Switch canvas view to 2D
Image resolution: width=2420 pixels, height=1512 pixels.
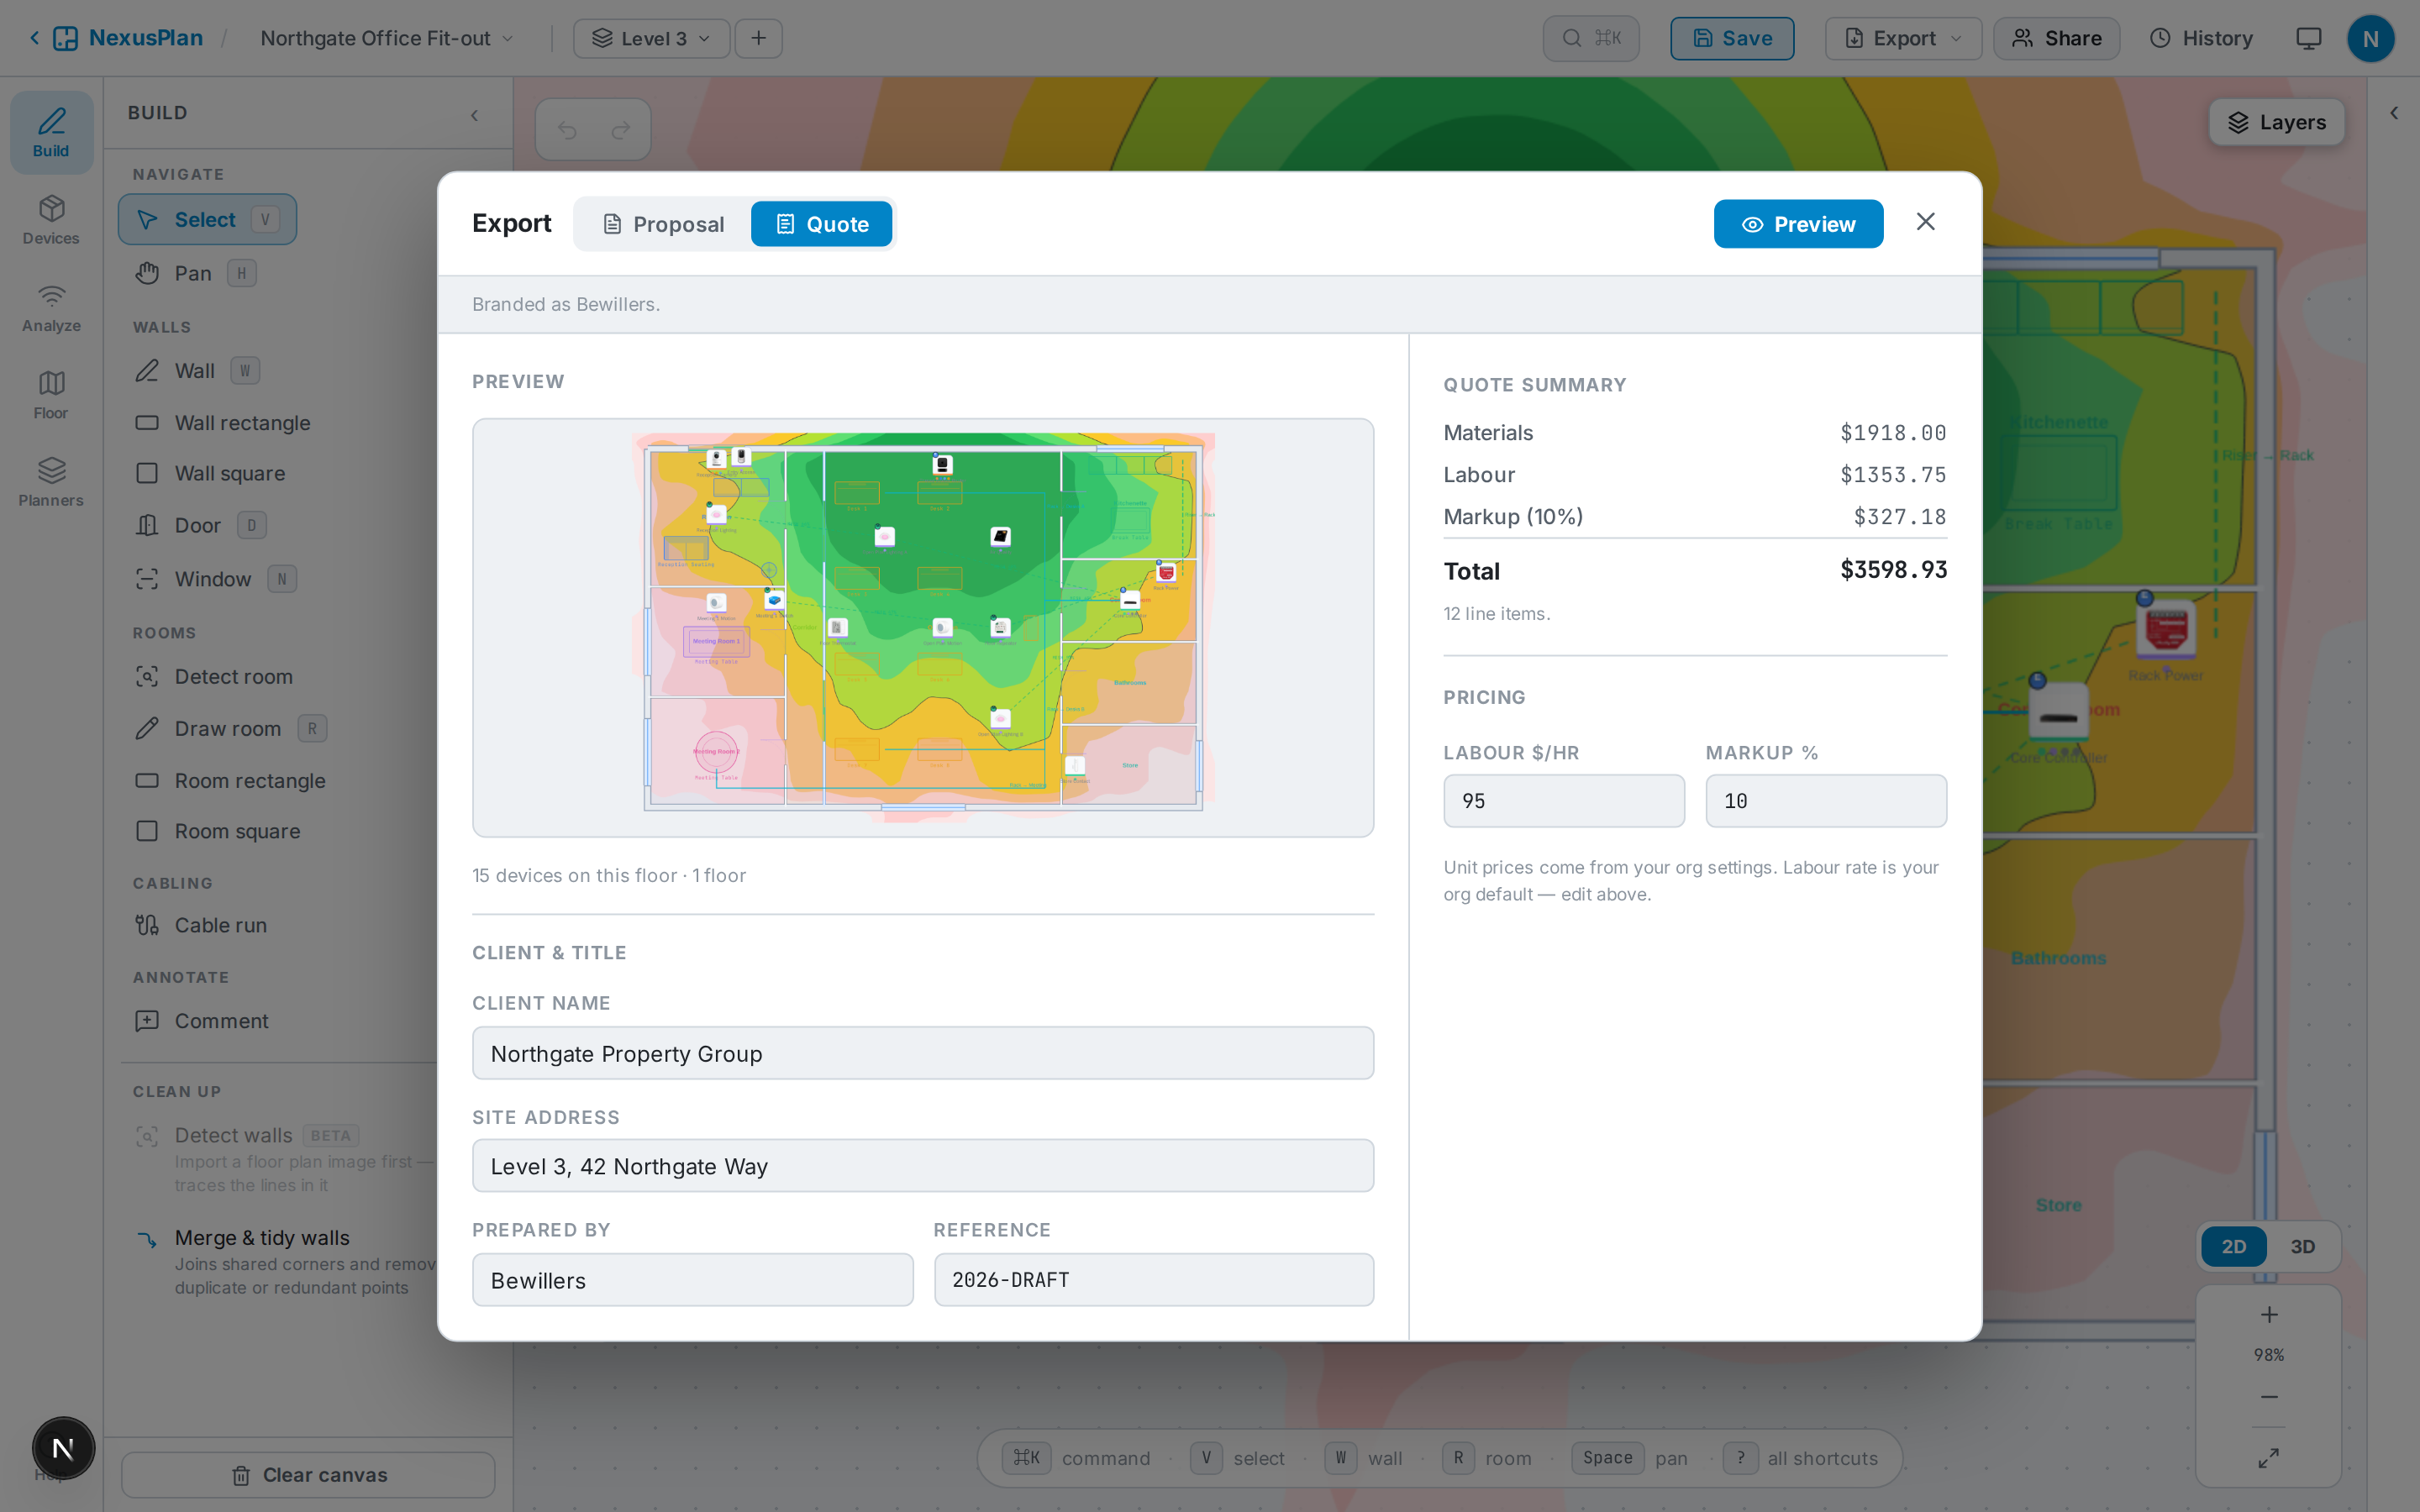point(2233,1247)
